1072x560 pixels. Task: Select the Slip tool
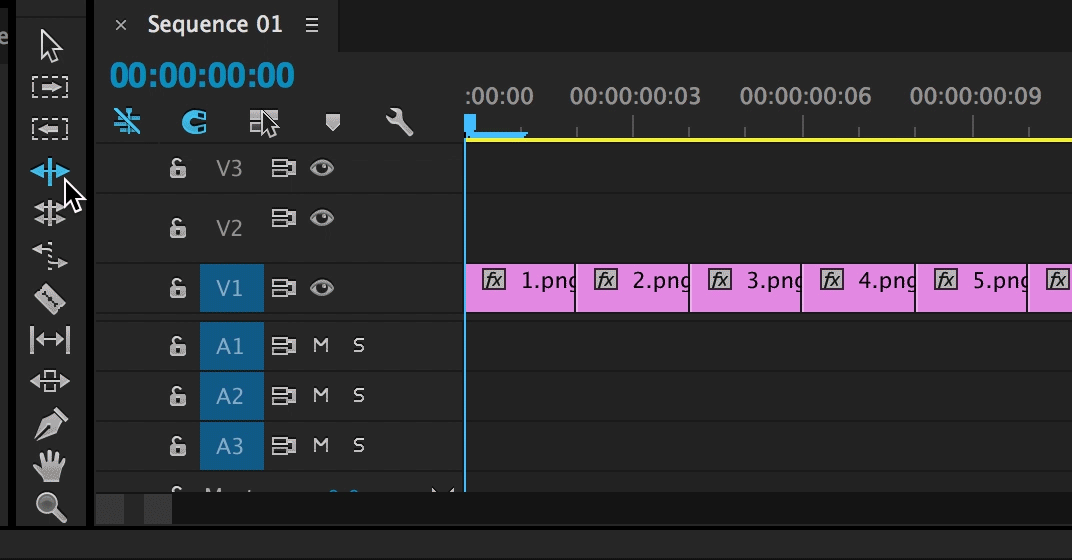click(x=50, y=340)
